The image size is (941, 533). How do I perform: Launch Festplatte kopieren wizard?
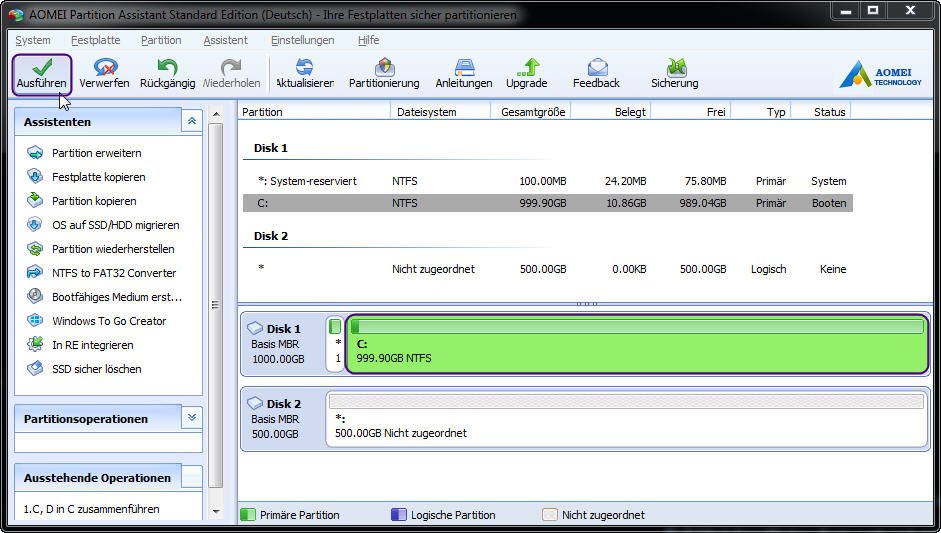point(98,177)
